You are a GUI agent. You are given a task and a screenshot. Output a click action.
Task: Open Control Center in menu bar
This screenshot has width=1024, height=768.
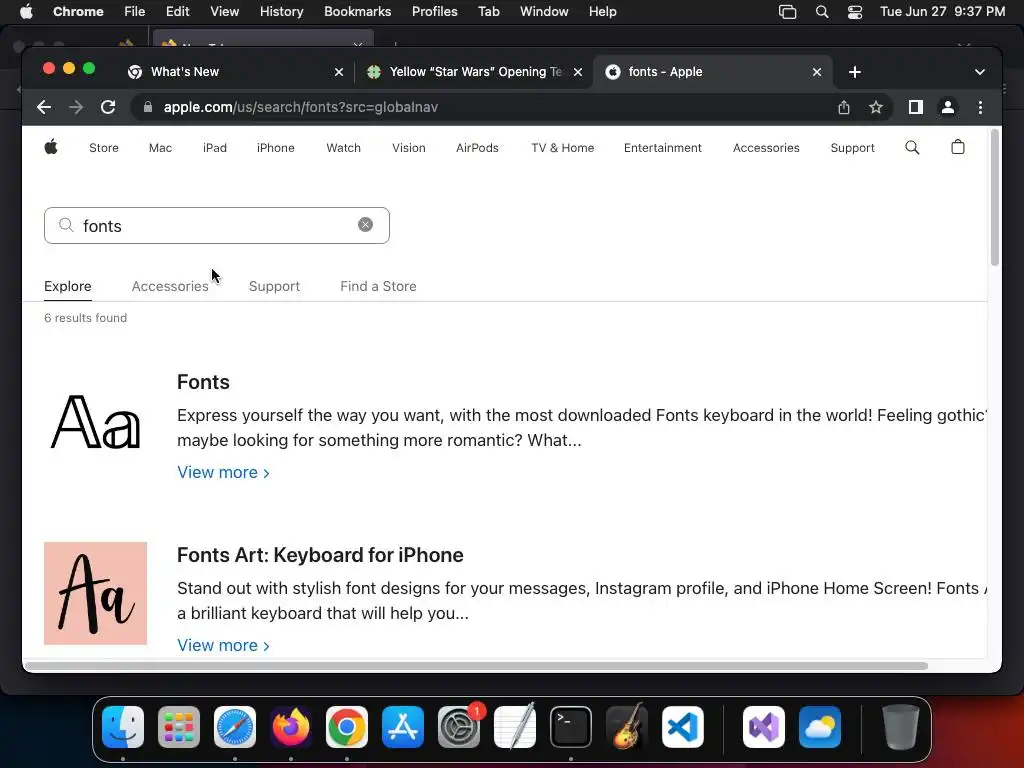[x=854, y=12]
